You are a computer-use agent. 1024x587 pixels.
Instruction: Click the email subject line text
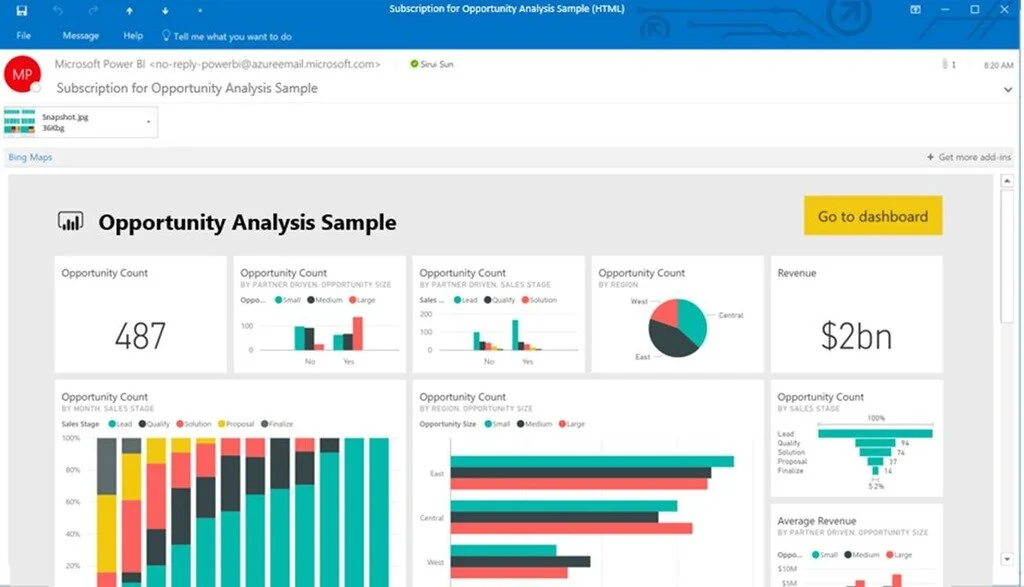point(187,88)
